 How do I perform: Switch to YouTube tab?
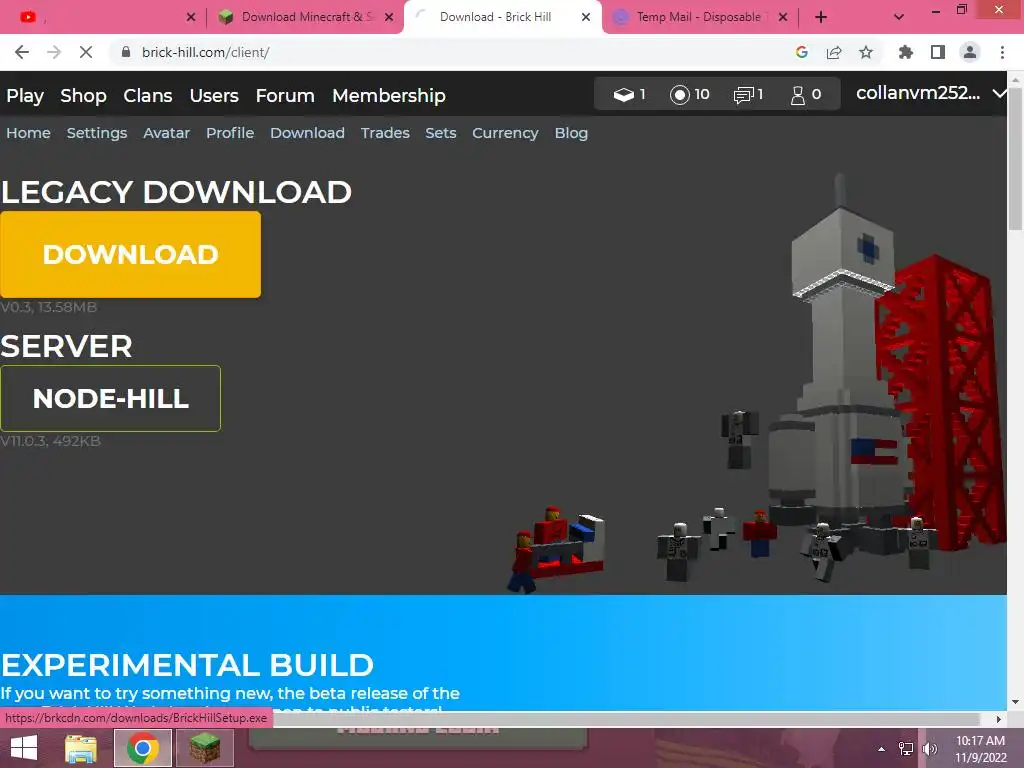[102, 17]
